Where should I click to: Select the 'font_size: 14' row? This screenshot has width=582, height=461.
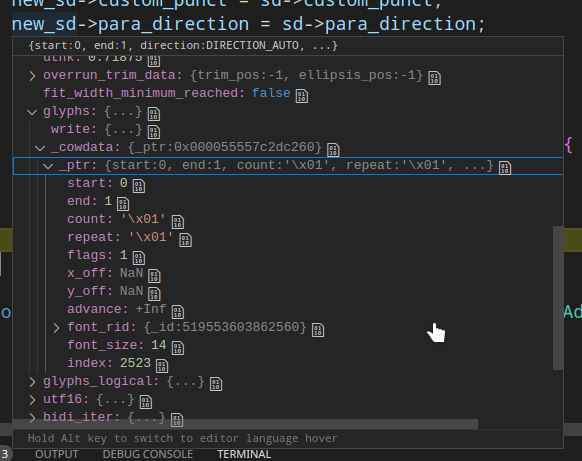coord(288,346)
